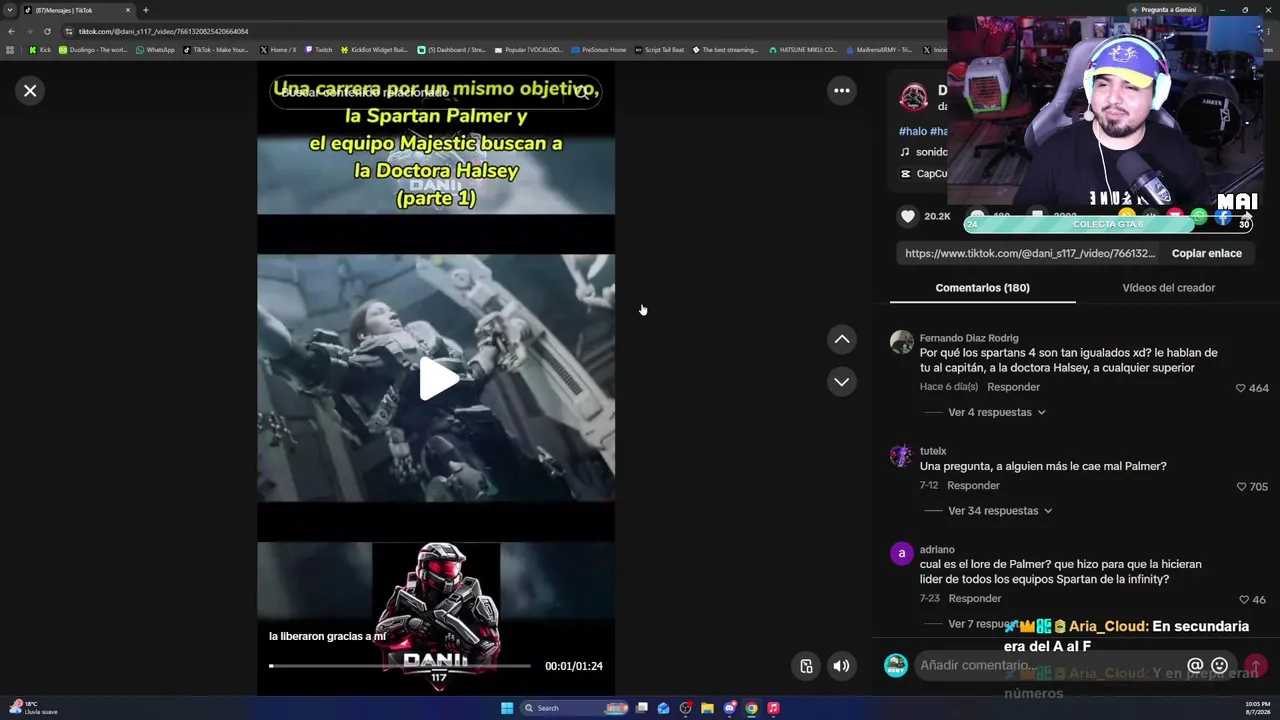The image size is (1280, 720).
Task: Post comment with the red arrow button
Action: [1256, 666]
